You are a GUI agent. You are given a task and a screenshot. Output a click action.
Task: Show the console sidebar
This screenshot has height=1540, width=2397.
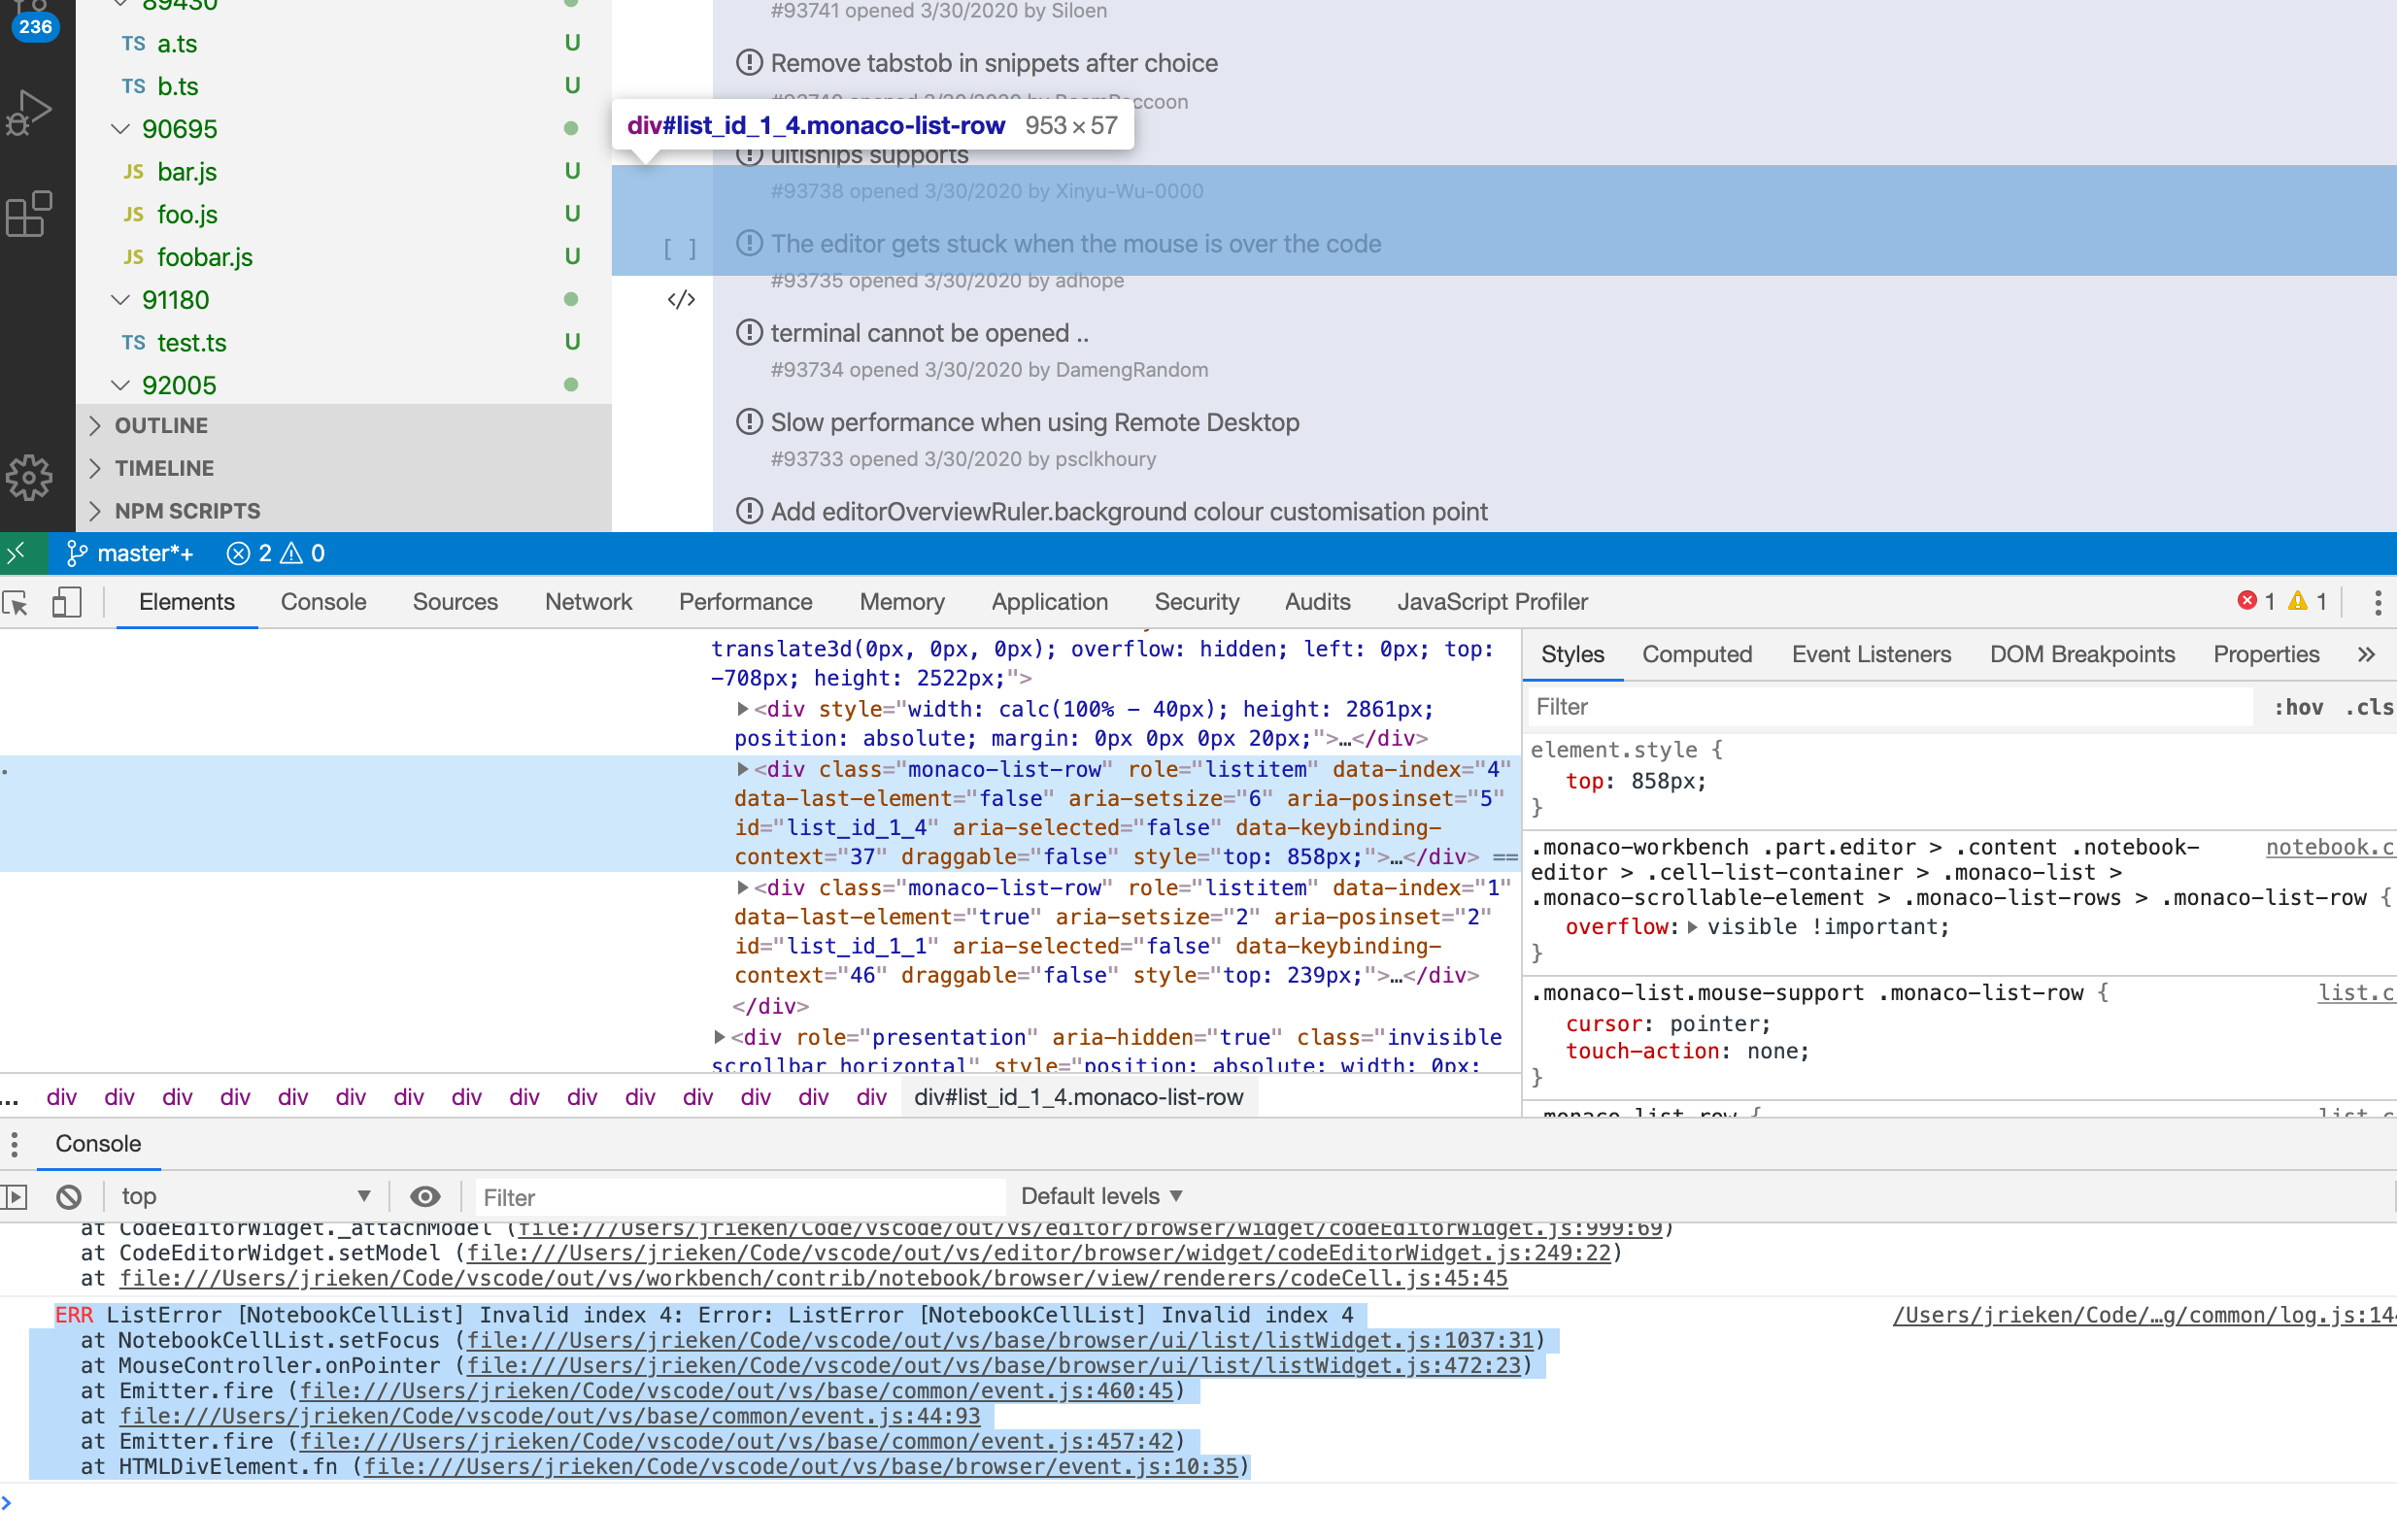(15, 1196)
